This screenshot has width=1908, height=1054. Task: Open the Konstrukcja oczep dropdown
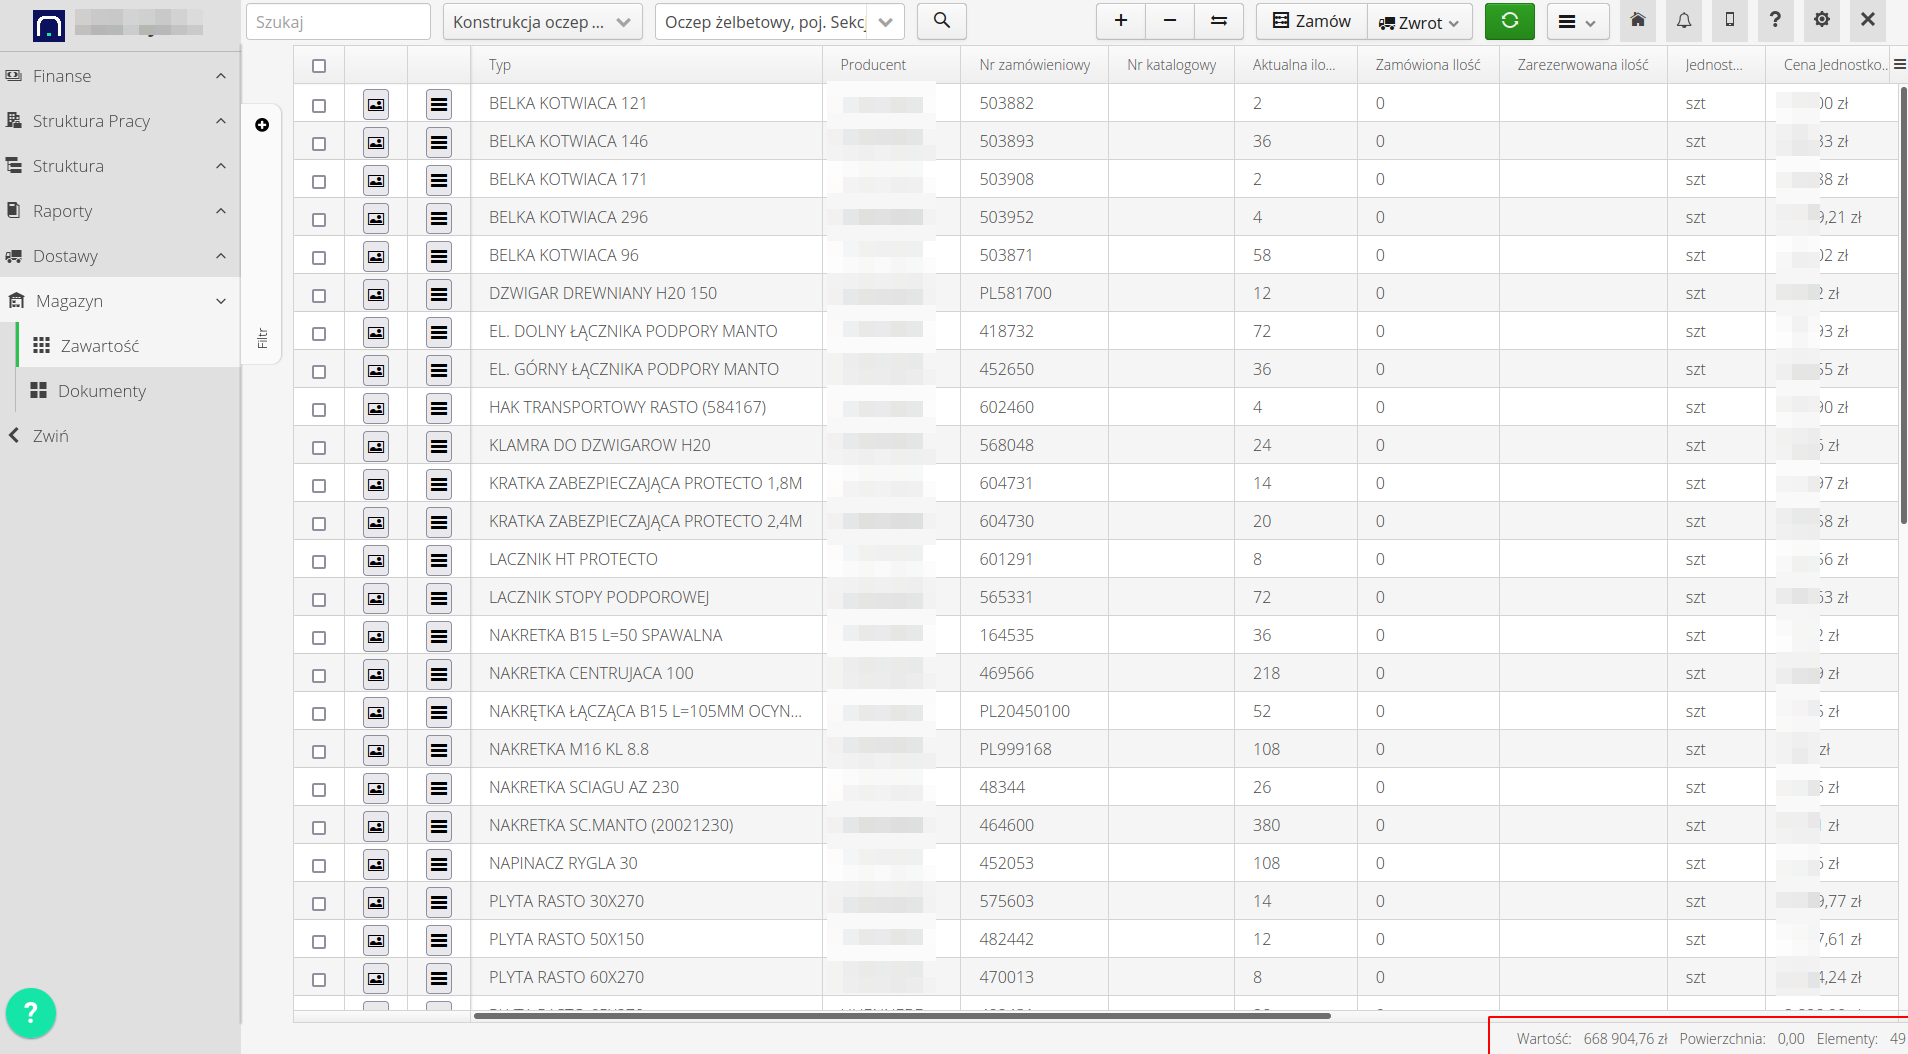pos(542,22)
